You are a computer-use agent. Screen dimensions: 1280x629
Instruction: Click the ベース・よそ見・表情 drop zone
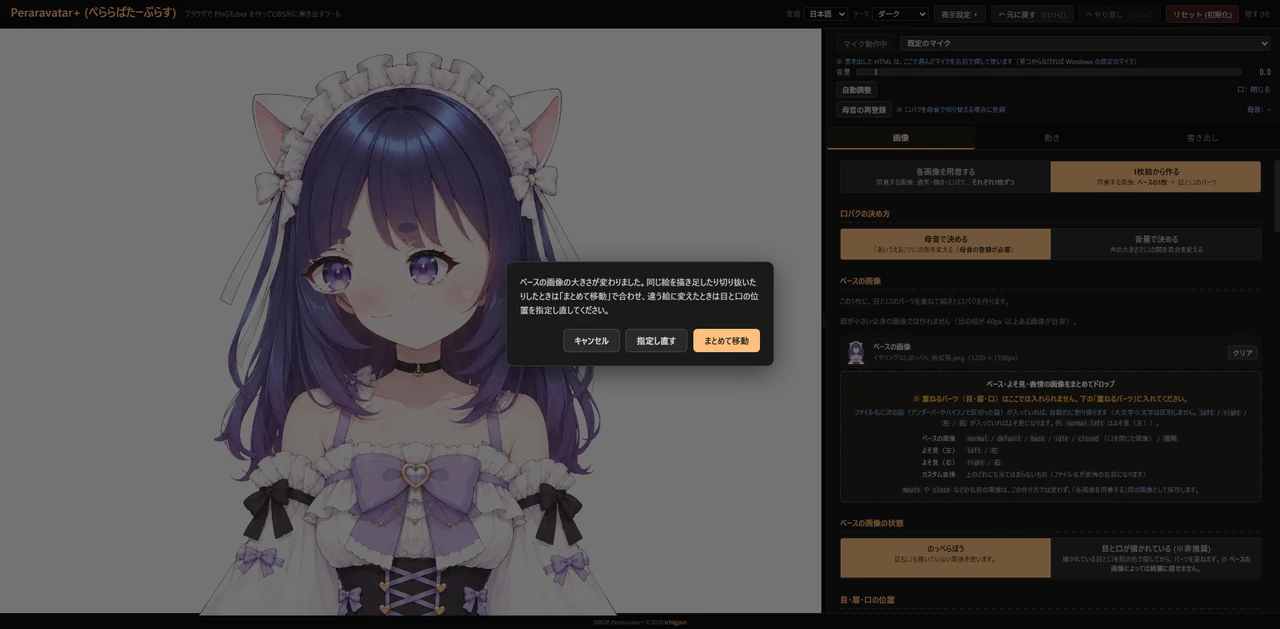tap(1050, 436)
